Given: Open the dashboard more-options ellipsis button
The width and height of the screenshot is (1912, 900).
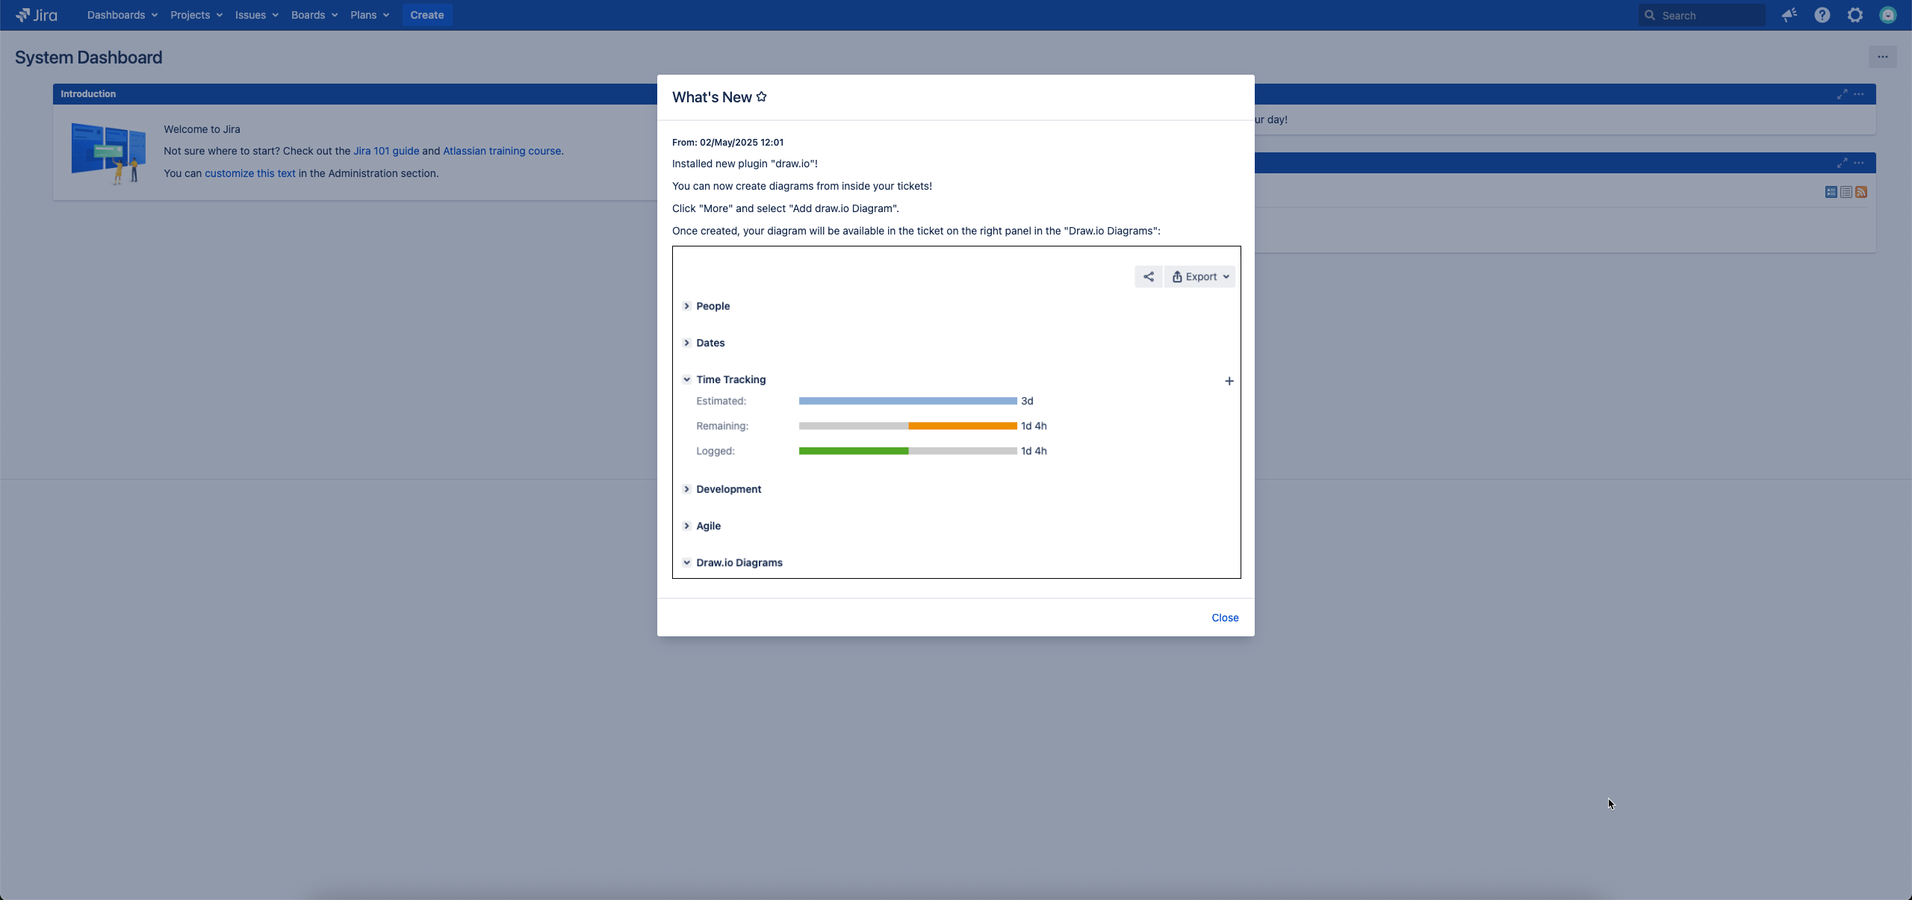Looking at the screenshot, I should tap(1882, 57).
